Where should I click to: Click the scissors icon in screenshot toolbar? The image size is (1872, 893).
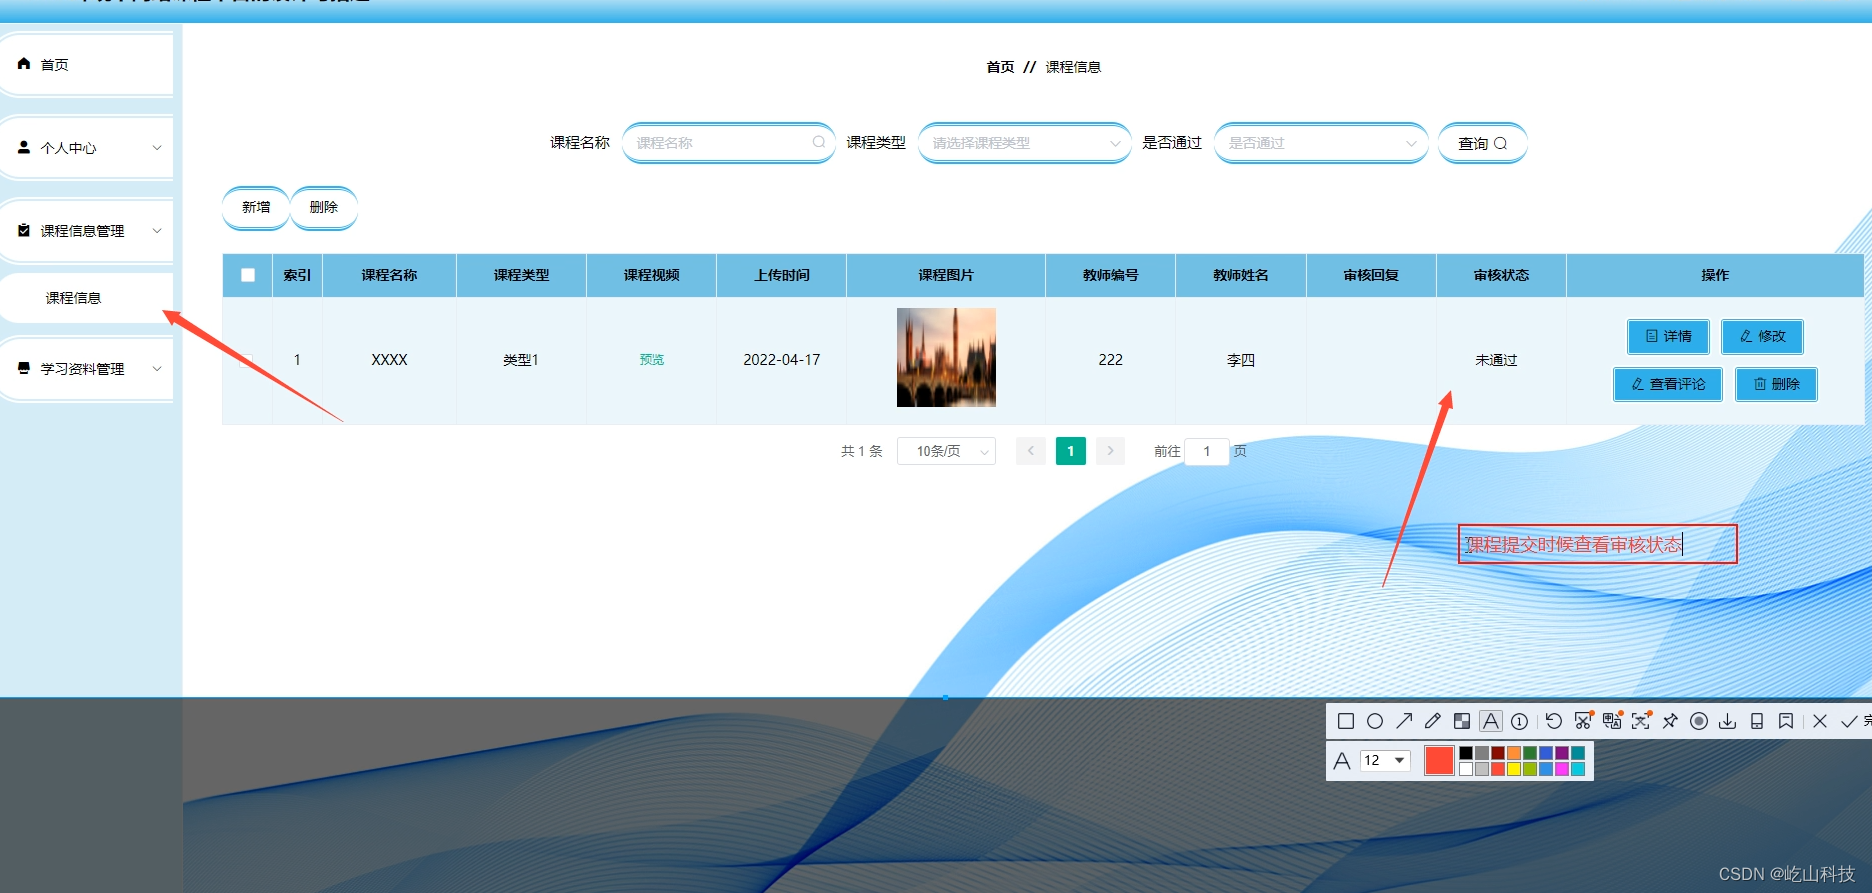[x=1583, y=721]
